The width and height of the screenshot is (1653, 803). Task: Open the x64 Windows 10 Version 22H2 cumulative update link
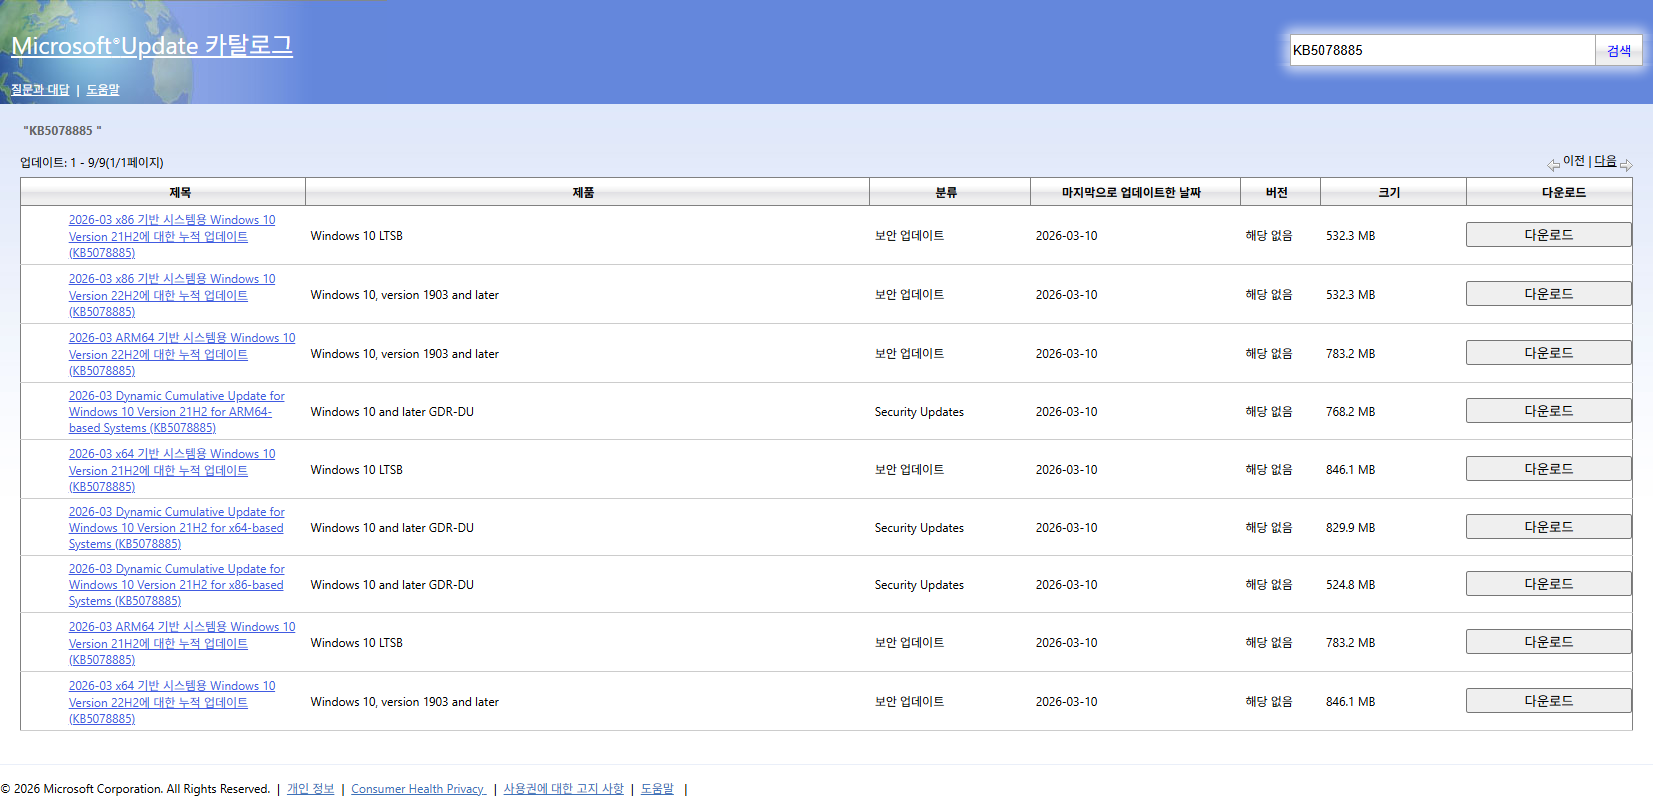tap(172, 702)
